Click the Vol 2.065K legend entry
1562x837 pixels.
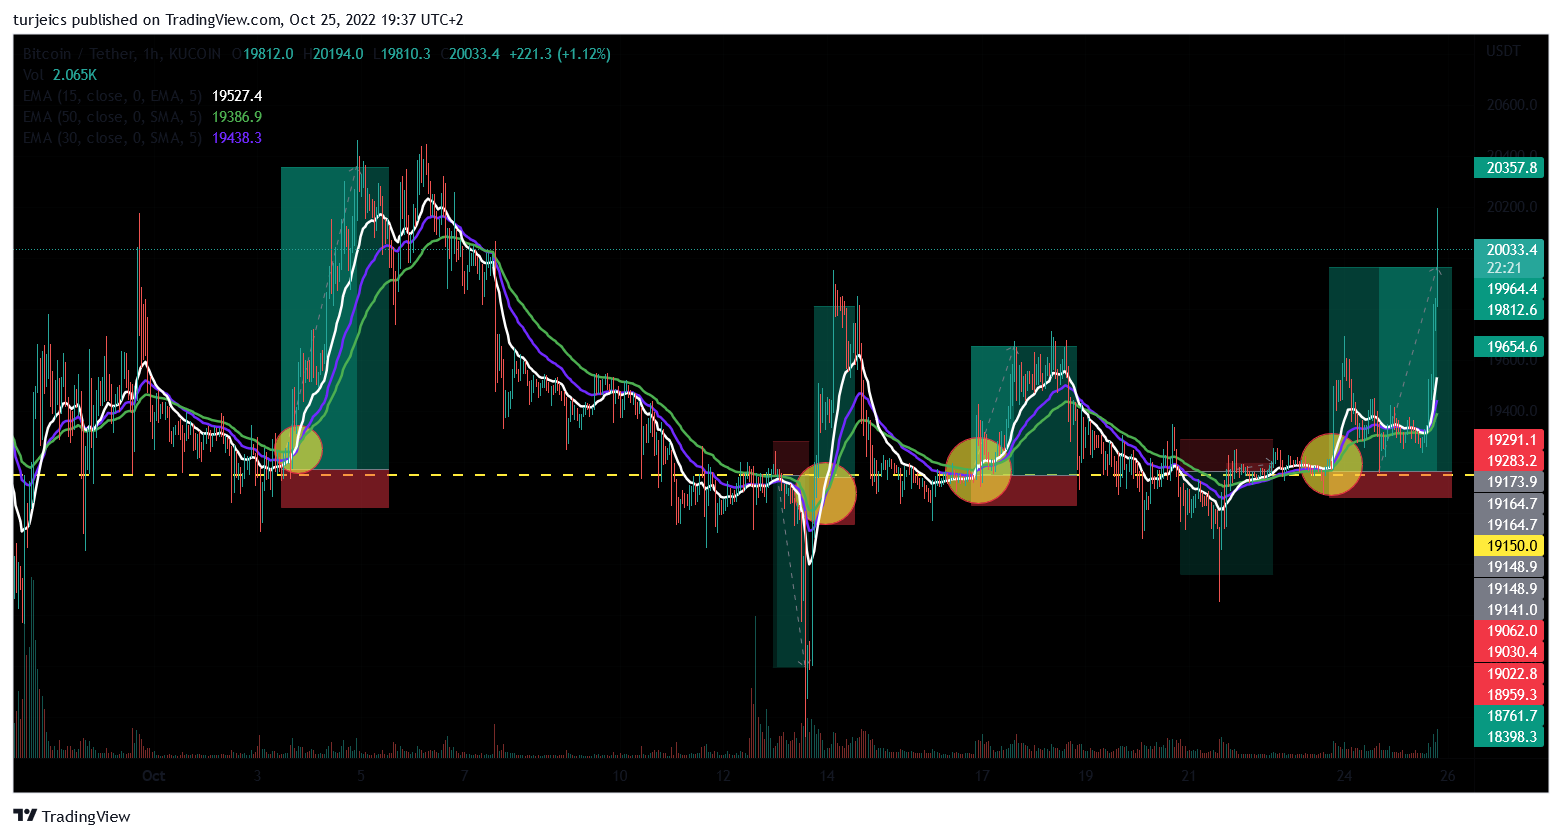click(x=60, y=75)
